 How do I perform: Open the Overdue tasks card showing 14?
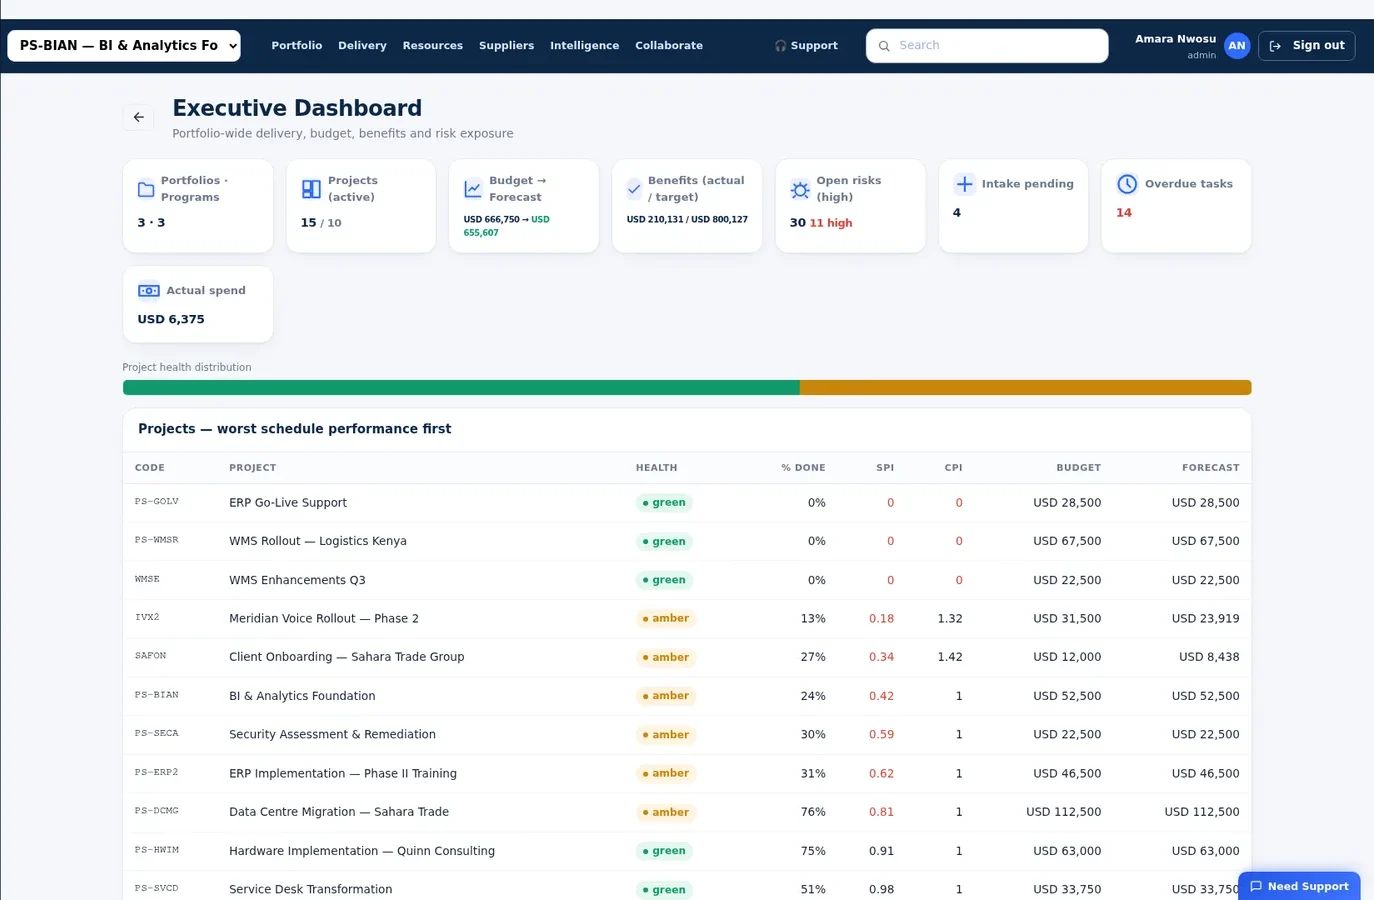(1176, 206)
